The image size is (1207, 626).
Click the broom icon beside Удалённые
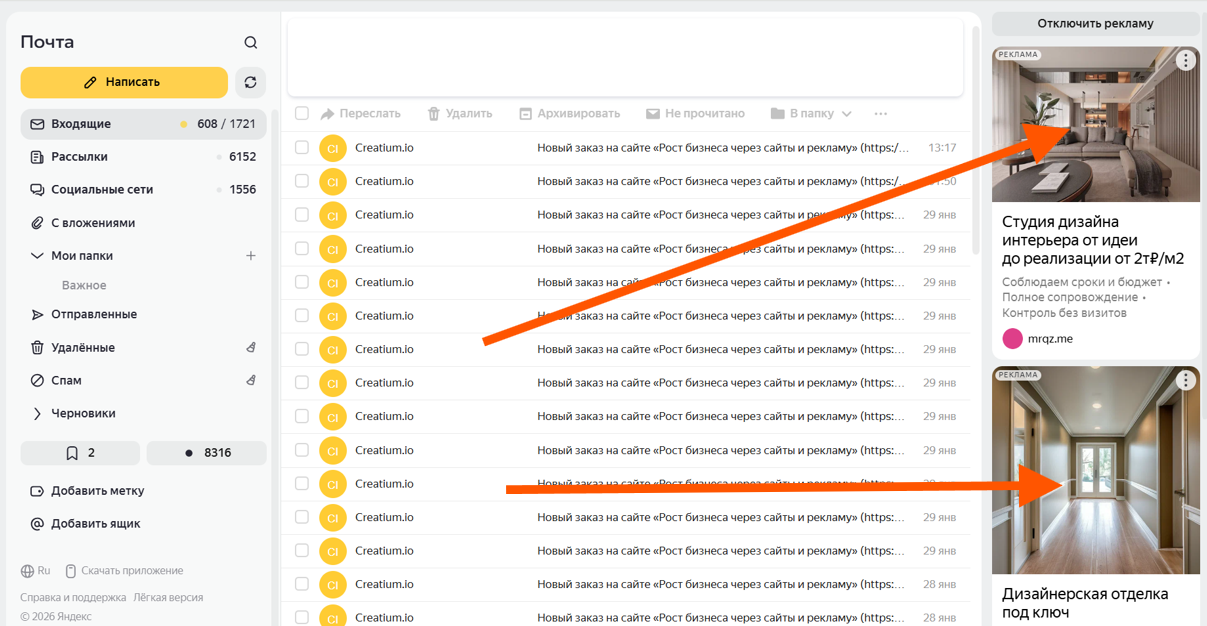pos(251,348)
